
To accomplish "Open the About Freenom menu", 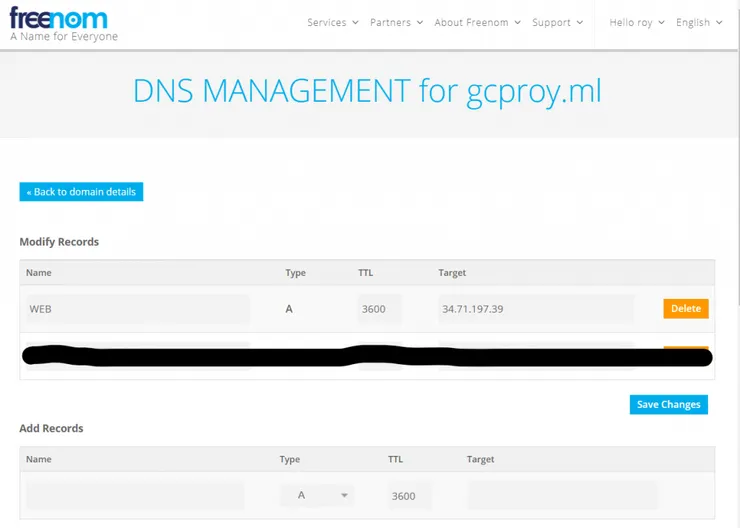I will click(x=477, y=23).
